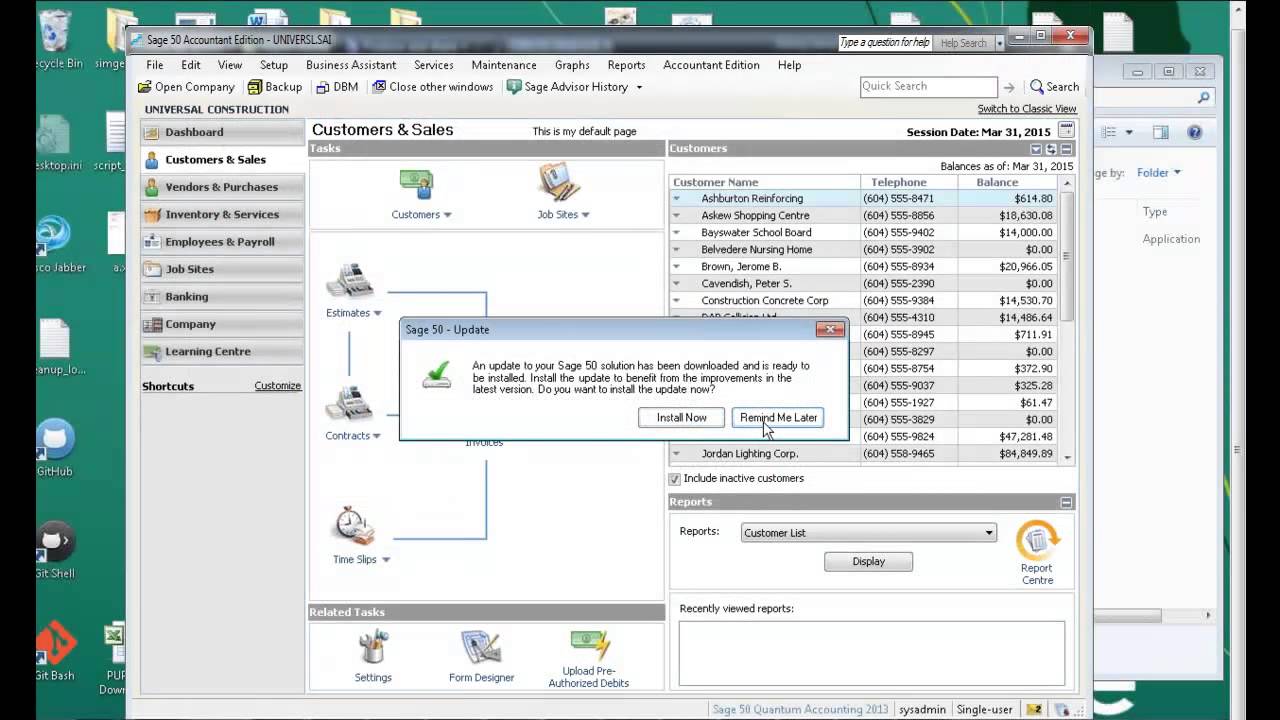Expand the Estimates dropdown arrow
The height and width of the screenshot is (720, 1280).
tap(377, 313)
